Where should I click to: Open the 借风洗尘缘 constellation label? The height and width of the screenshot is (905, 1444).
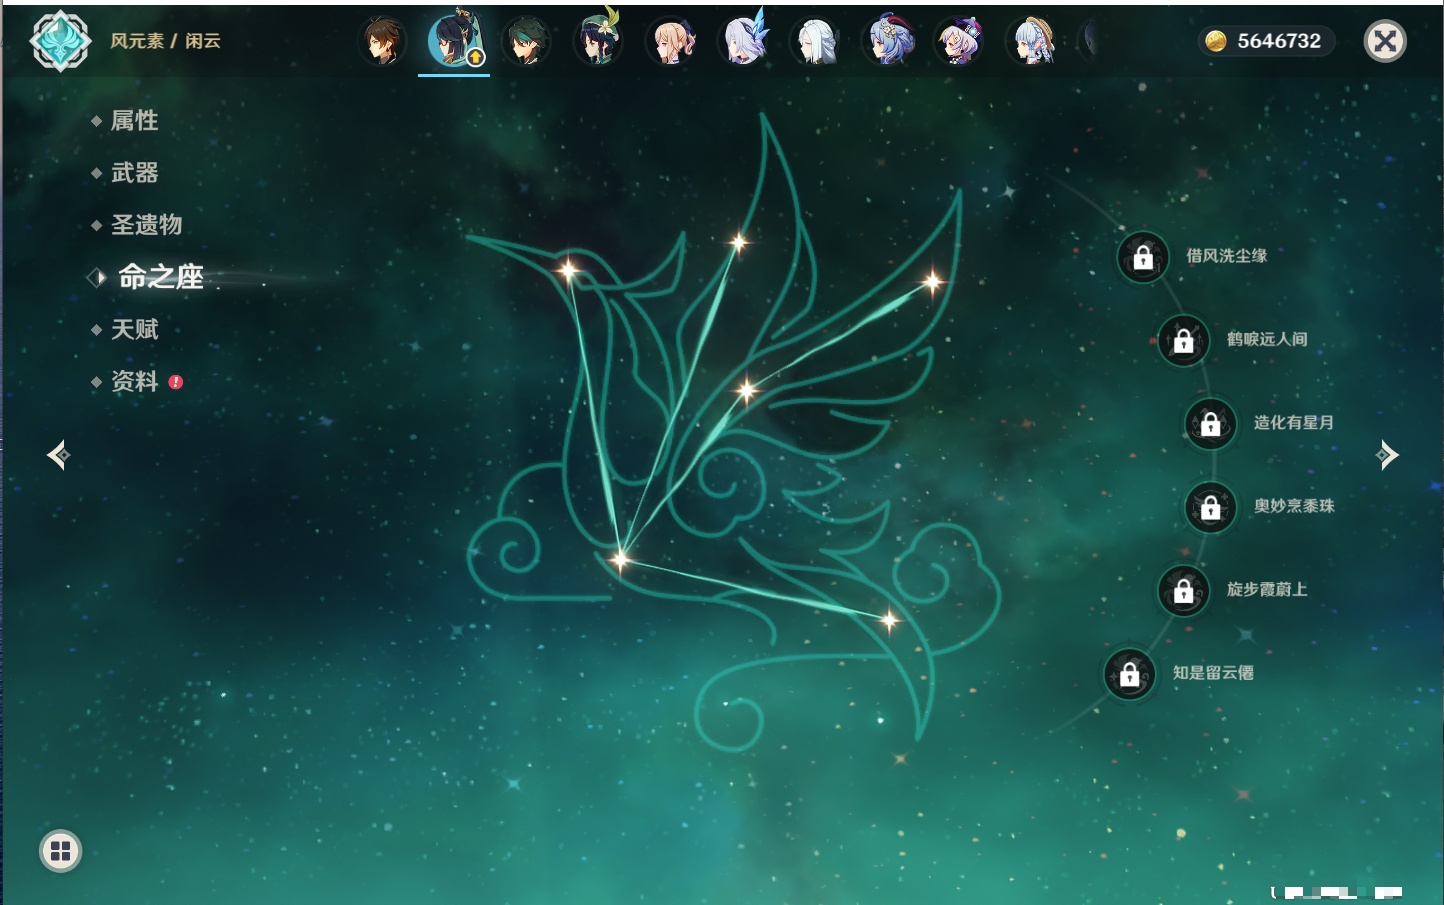click(x=1226, y=256)
